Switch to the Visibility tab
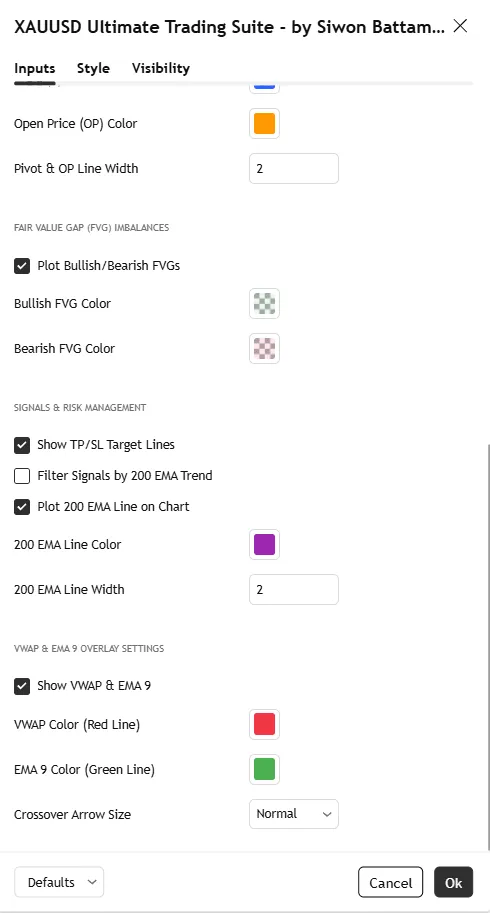 (161, 68)
